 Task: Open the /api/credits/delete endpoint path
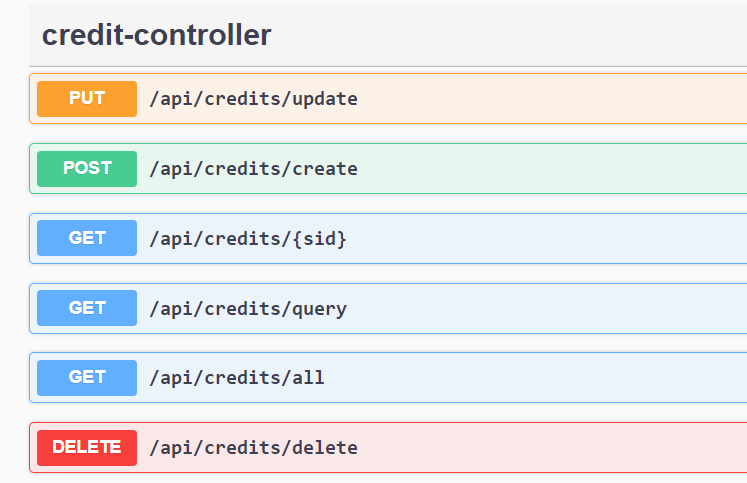[x=253, y=448]
